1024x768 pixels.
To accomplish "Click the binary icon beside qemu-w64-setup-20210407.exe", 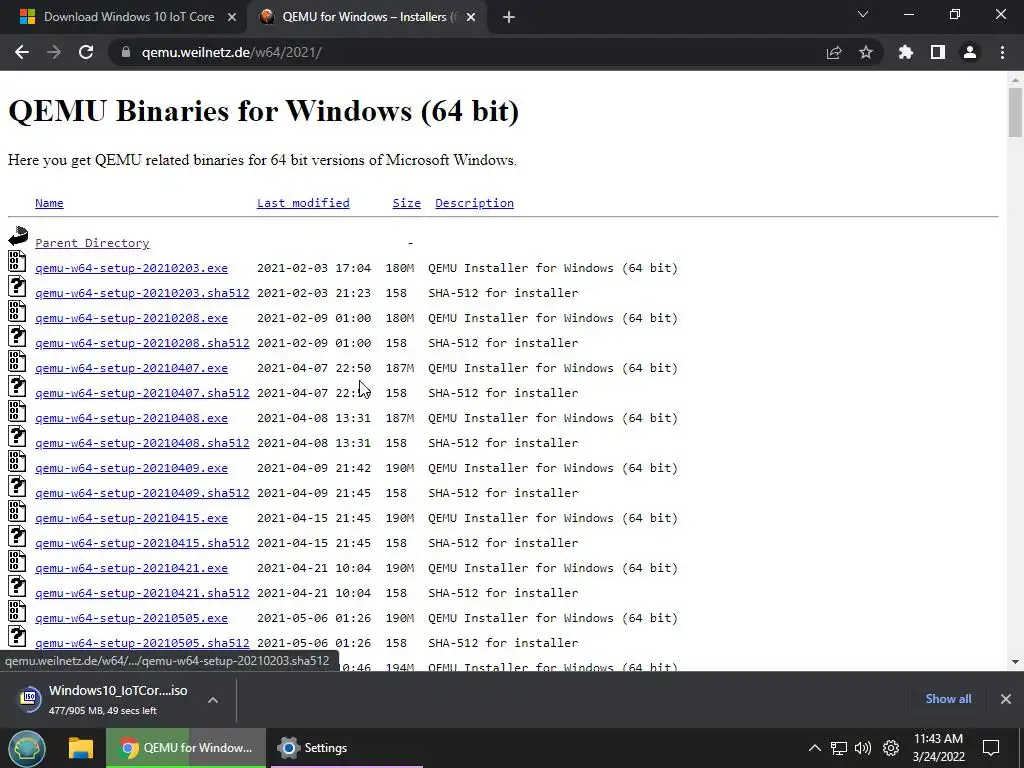I will (17, 361).
